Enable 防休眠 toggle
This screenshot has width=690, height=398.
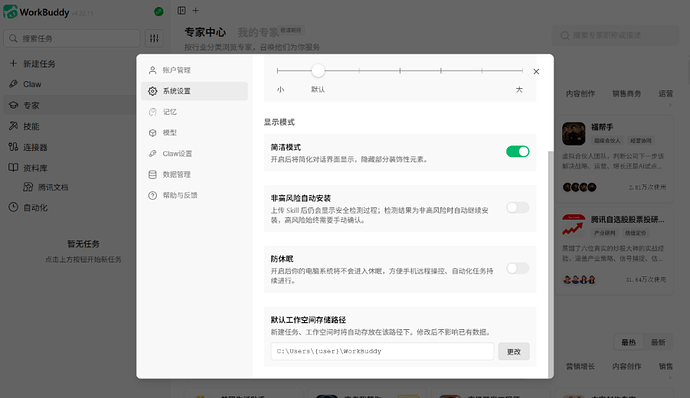pos(518,268)
